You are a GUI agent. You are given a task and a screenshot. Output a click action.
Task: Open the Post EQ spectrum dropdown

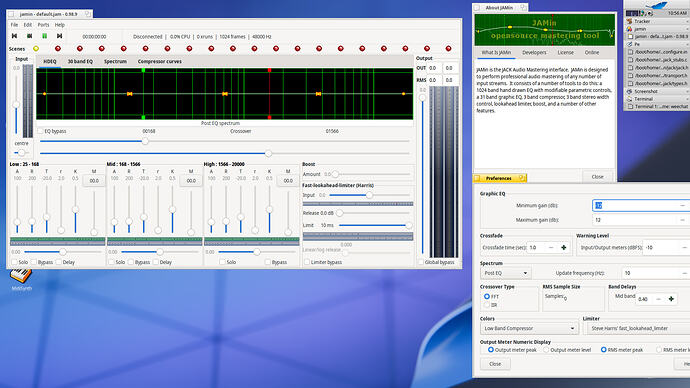coord(506,273)
